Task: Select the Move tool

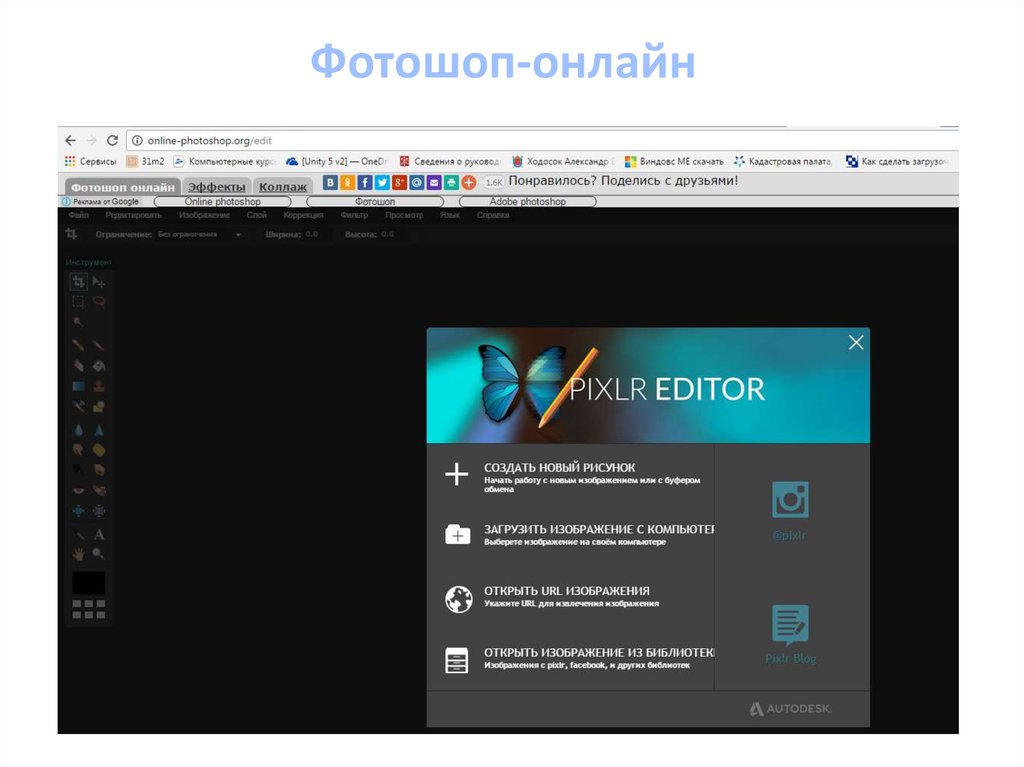Action: pos(99,283)
